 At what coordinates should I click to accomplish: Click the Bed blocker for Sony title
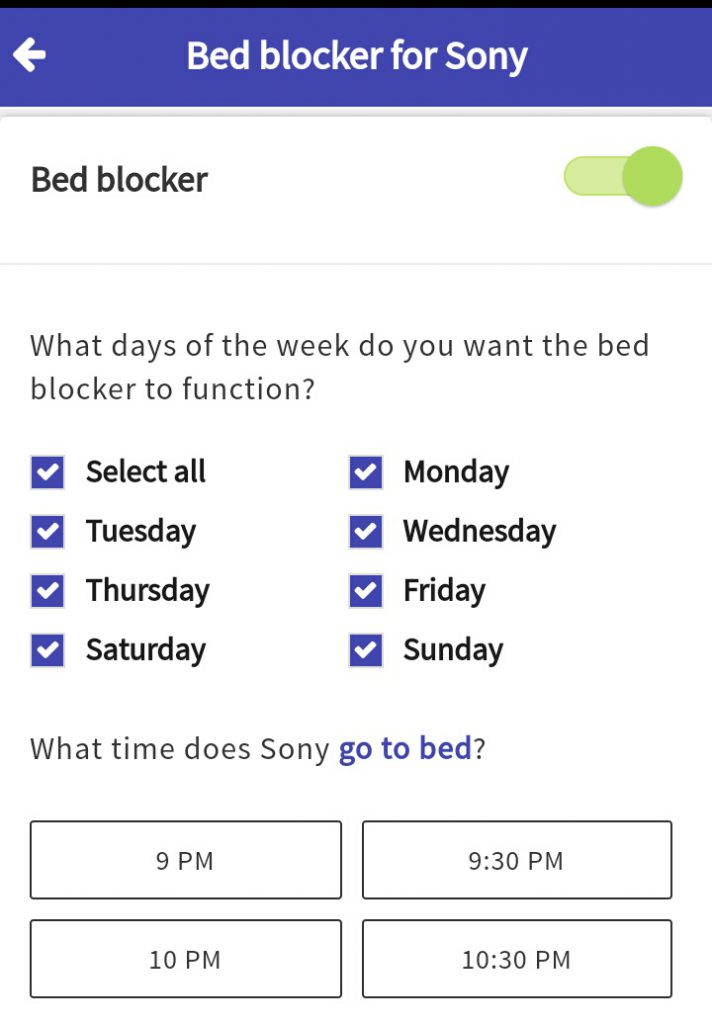(355, 56)
